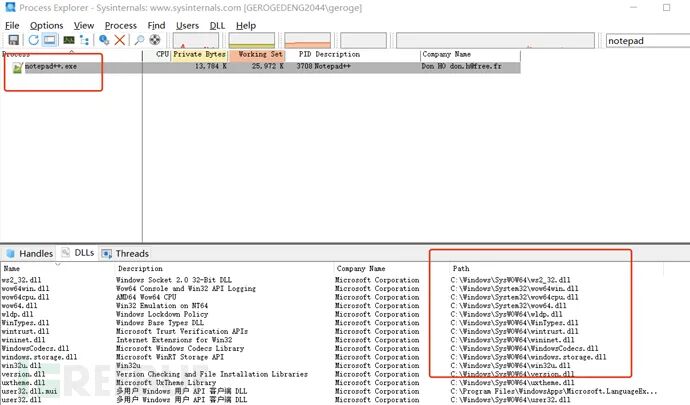The image size is (690, 405).
Task: Select user32.dll.mui in the DLL list
Action: coord(29,391)
